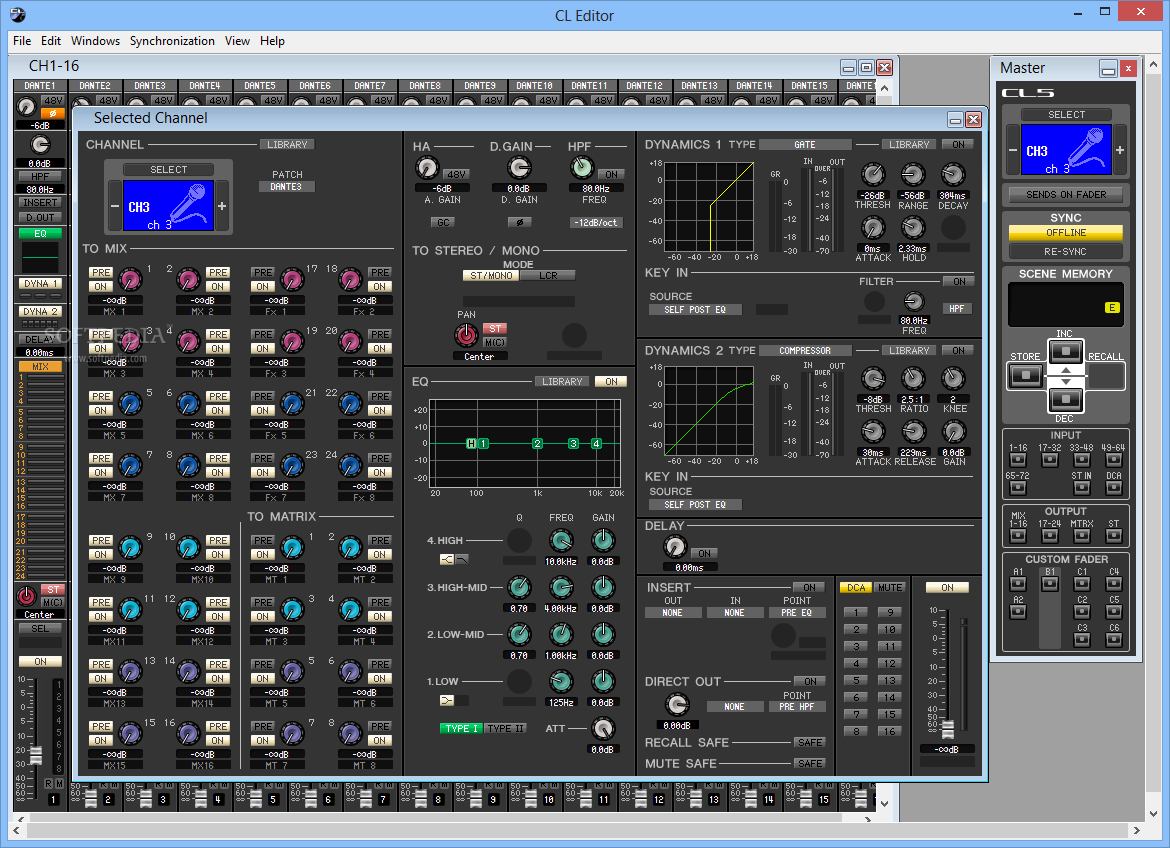Open the PATCH DANTE3 selector
Screen dimensions: 1170x848
pyautogui.click(x=287, y=187)
